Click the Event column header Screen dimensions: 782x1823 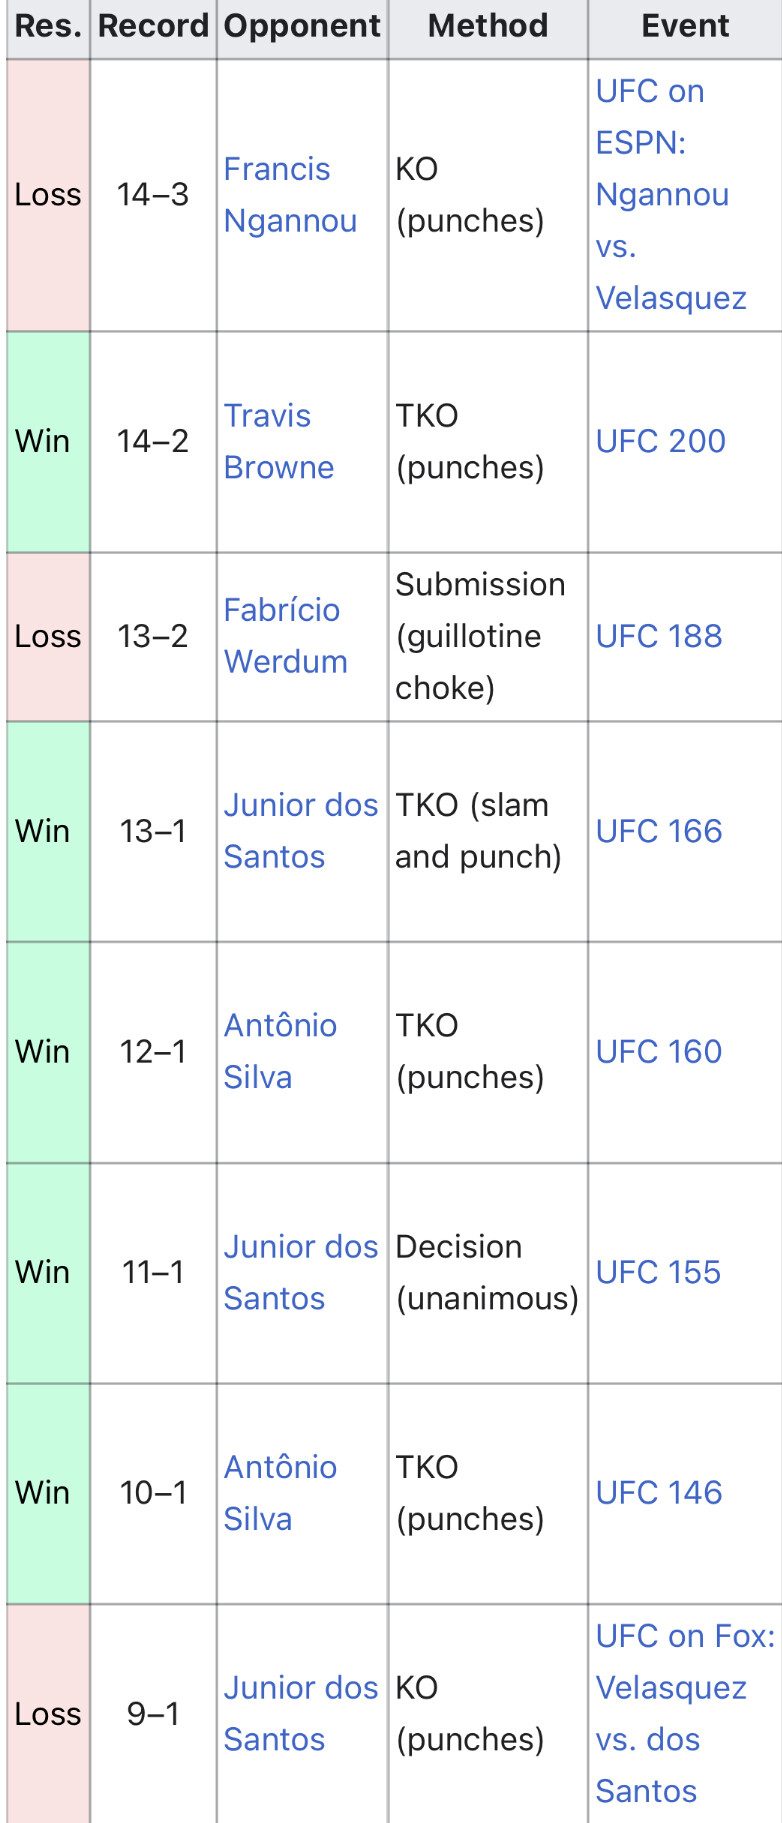coord(685,26)
